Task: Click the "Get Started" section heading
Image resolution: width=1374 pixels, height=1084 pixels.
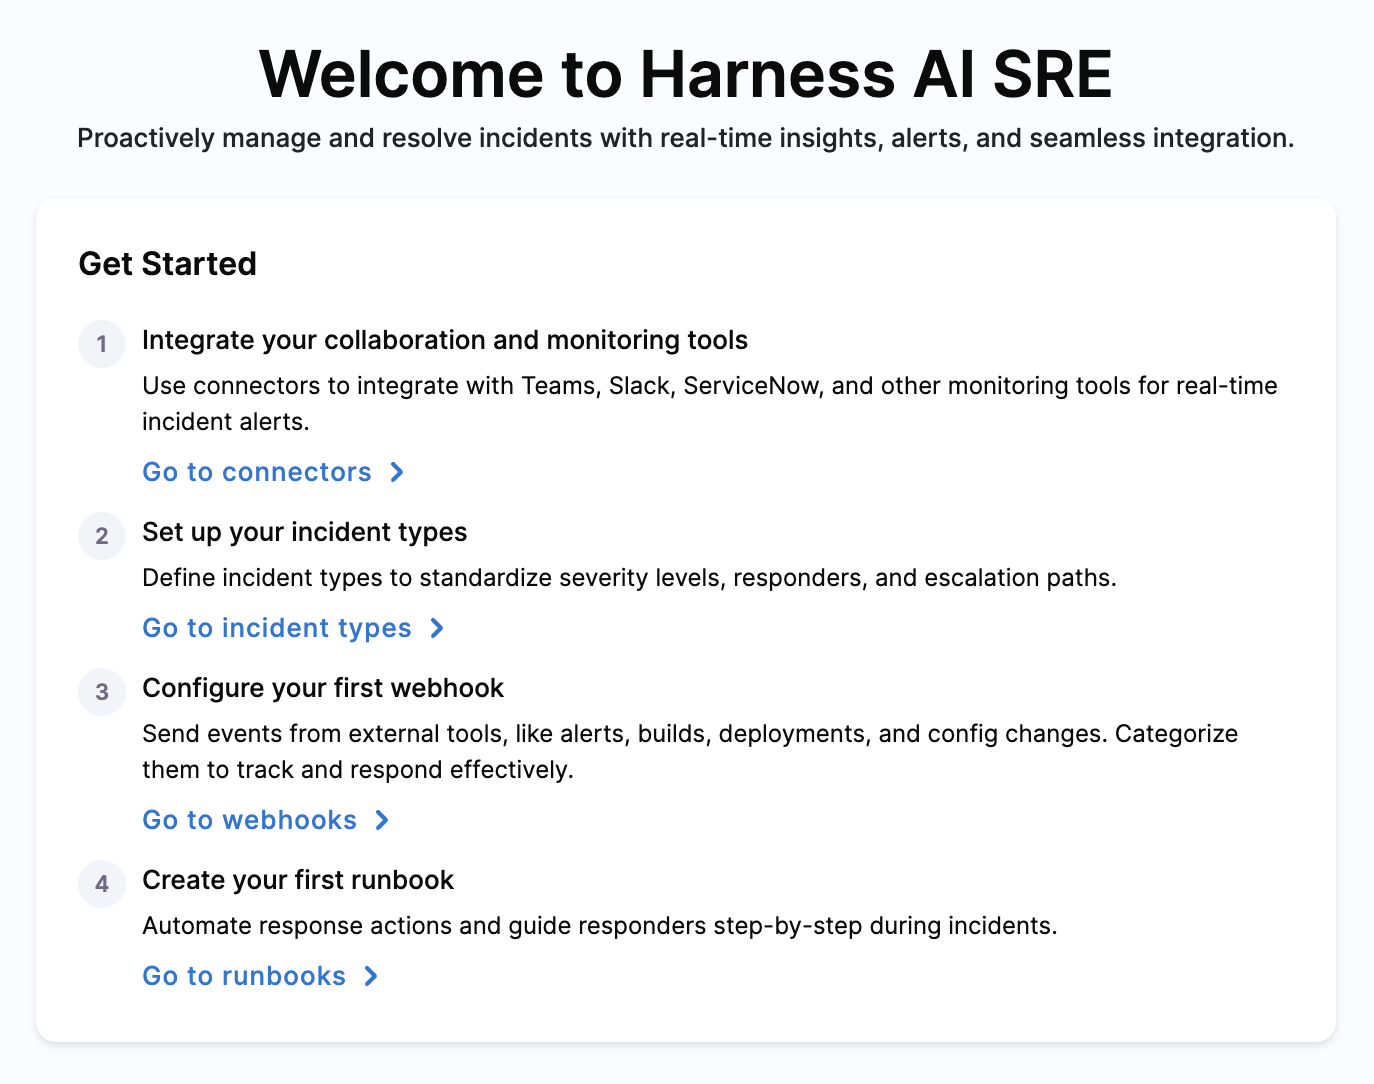Action: tap(168, 264)
